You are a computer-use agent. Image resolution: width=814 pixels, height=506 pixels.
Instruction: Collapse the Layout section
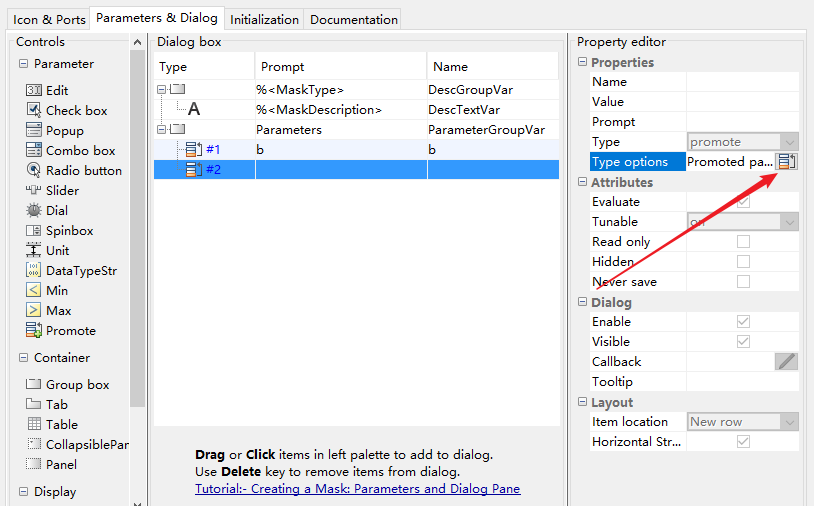[582, 402]
